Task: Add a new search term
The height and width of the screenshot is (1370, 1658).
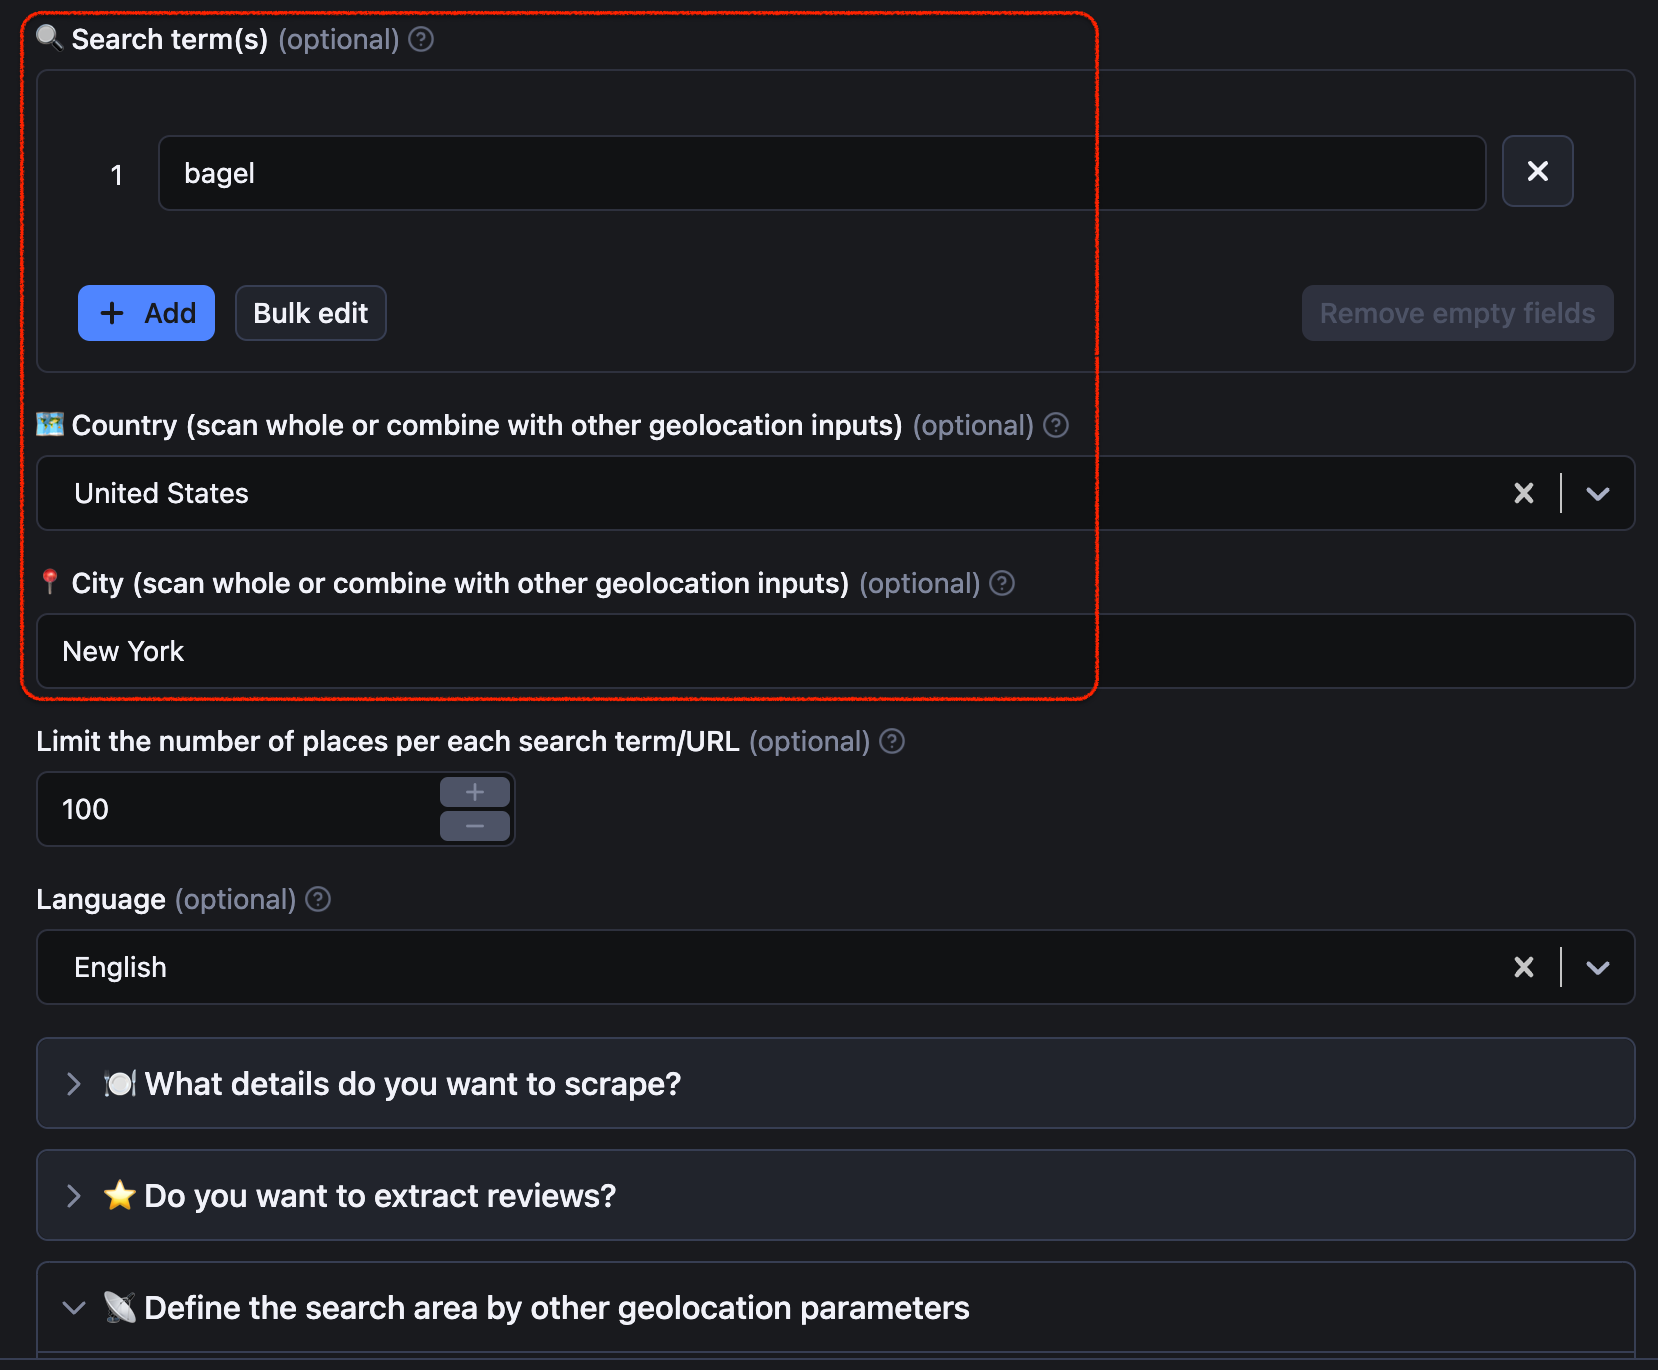Action: point(146,313)
